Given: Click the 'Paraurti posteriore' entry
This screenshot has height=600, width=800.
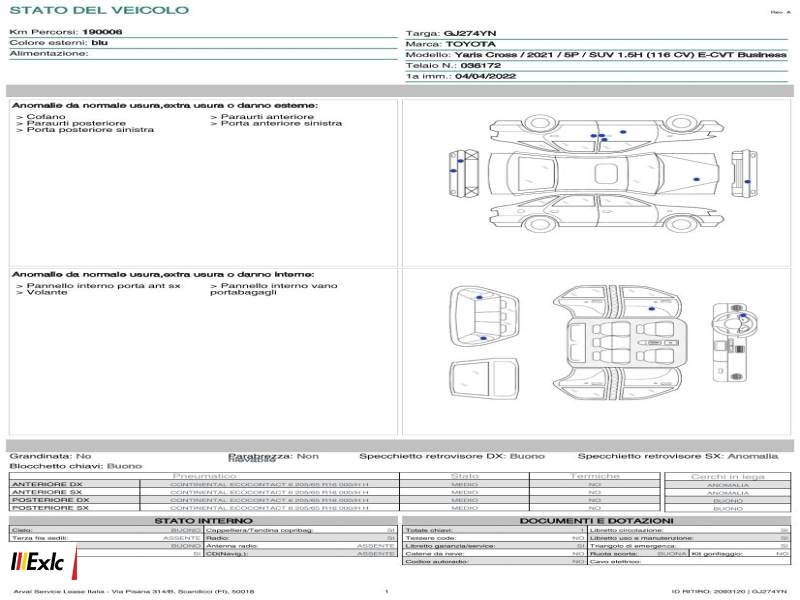Looking at the screenshot, I should pyautogui.click(x=71, y=123).
